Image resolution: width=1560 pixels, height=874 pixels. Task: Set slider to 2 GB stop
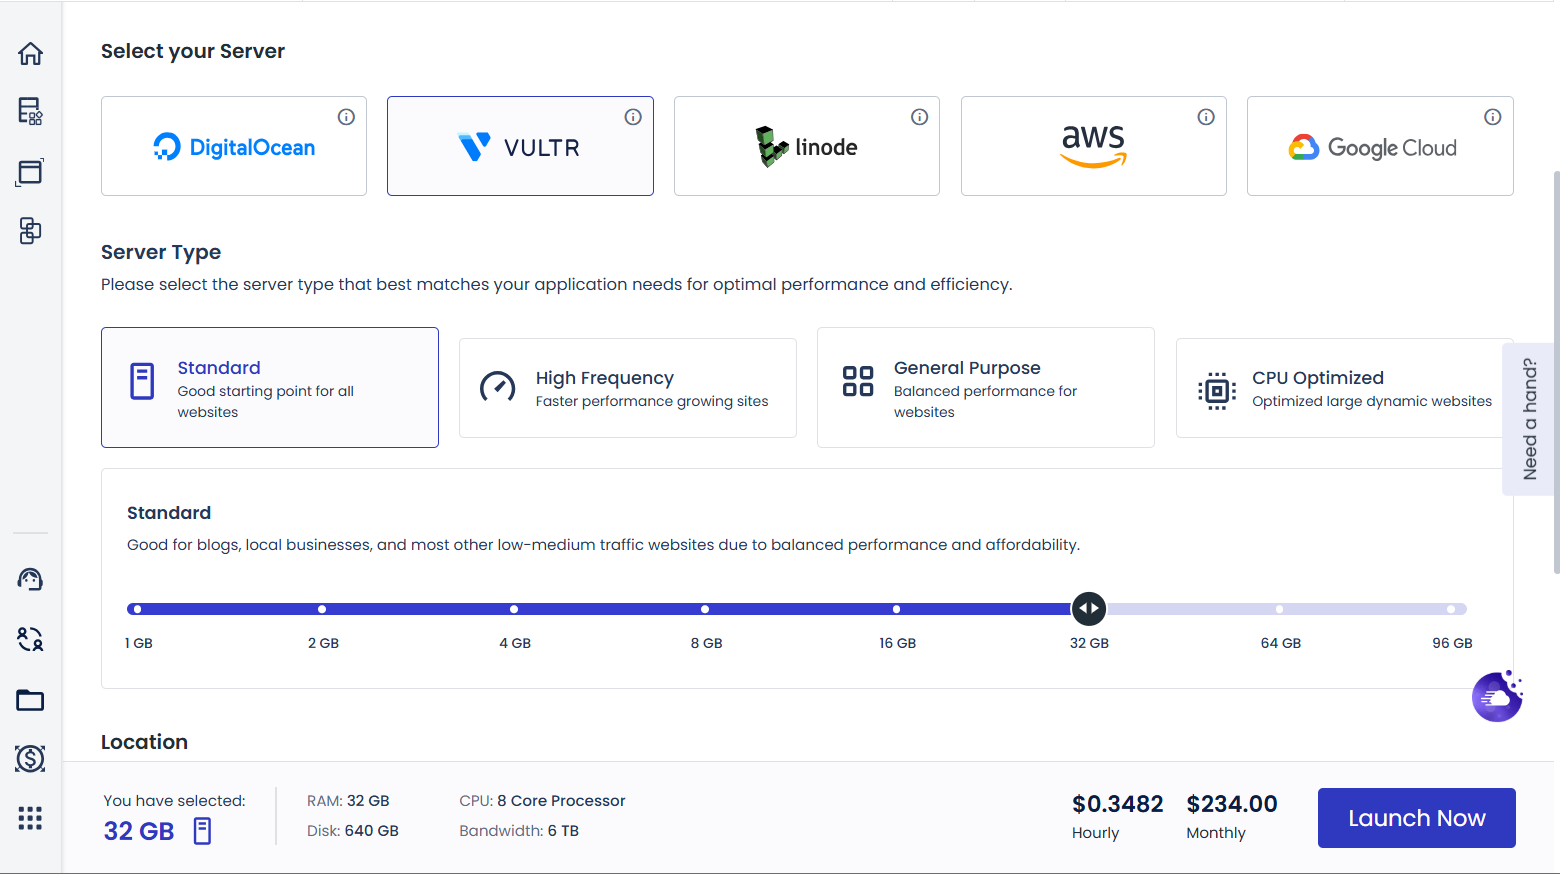coord(322,609)
